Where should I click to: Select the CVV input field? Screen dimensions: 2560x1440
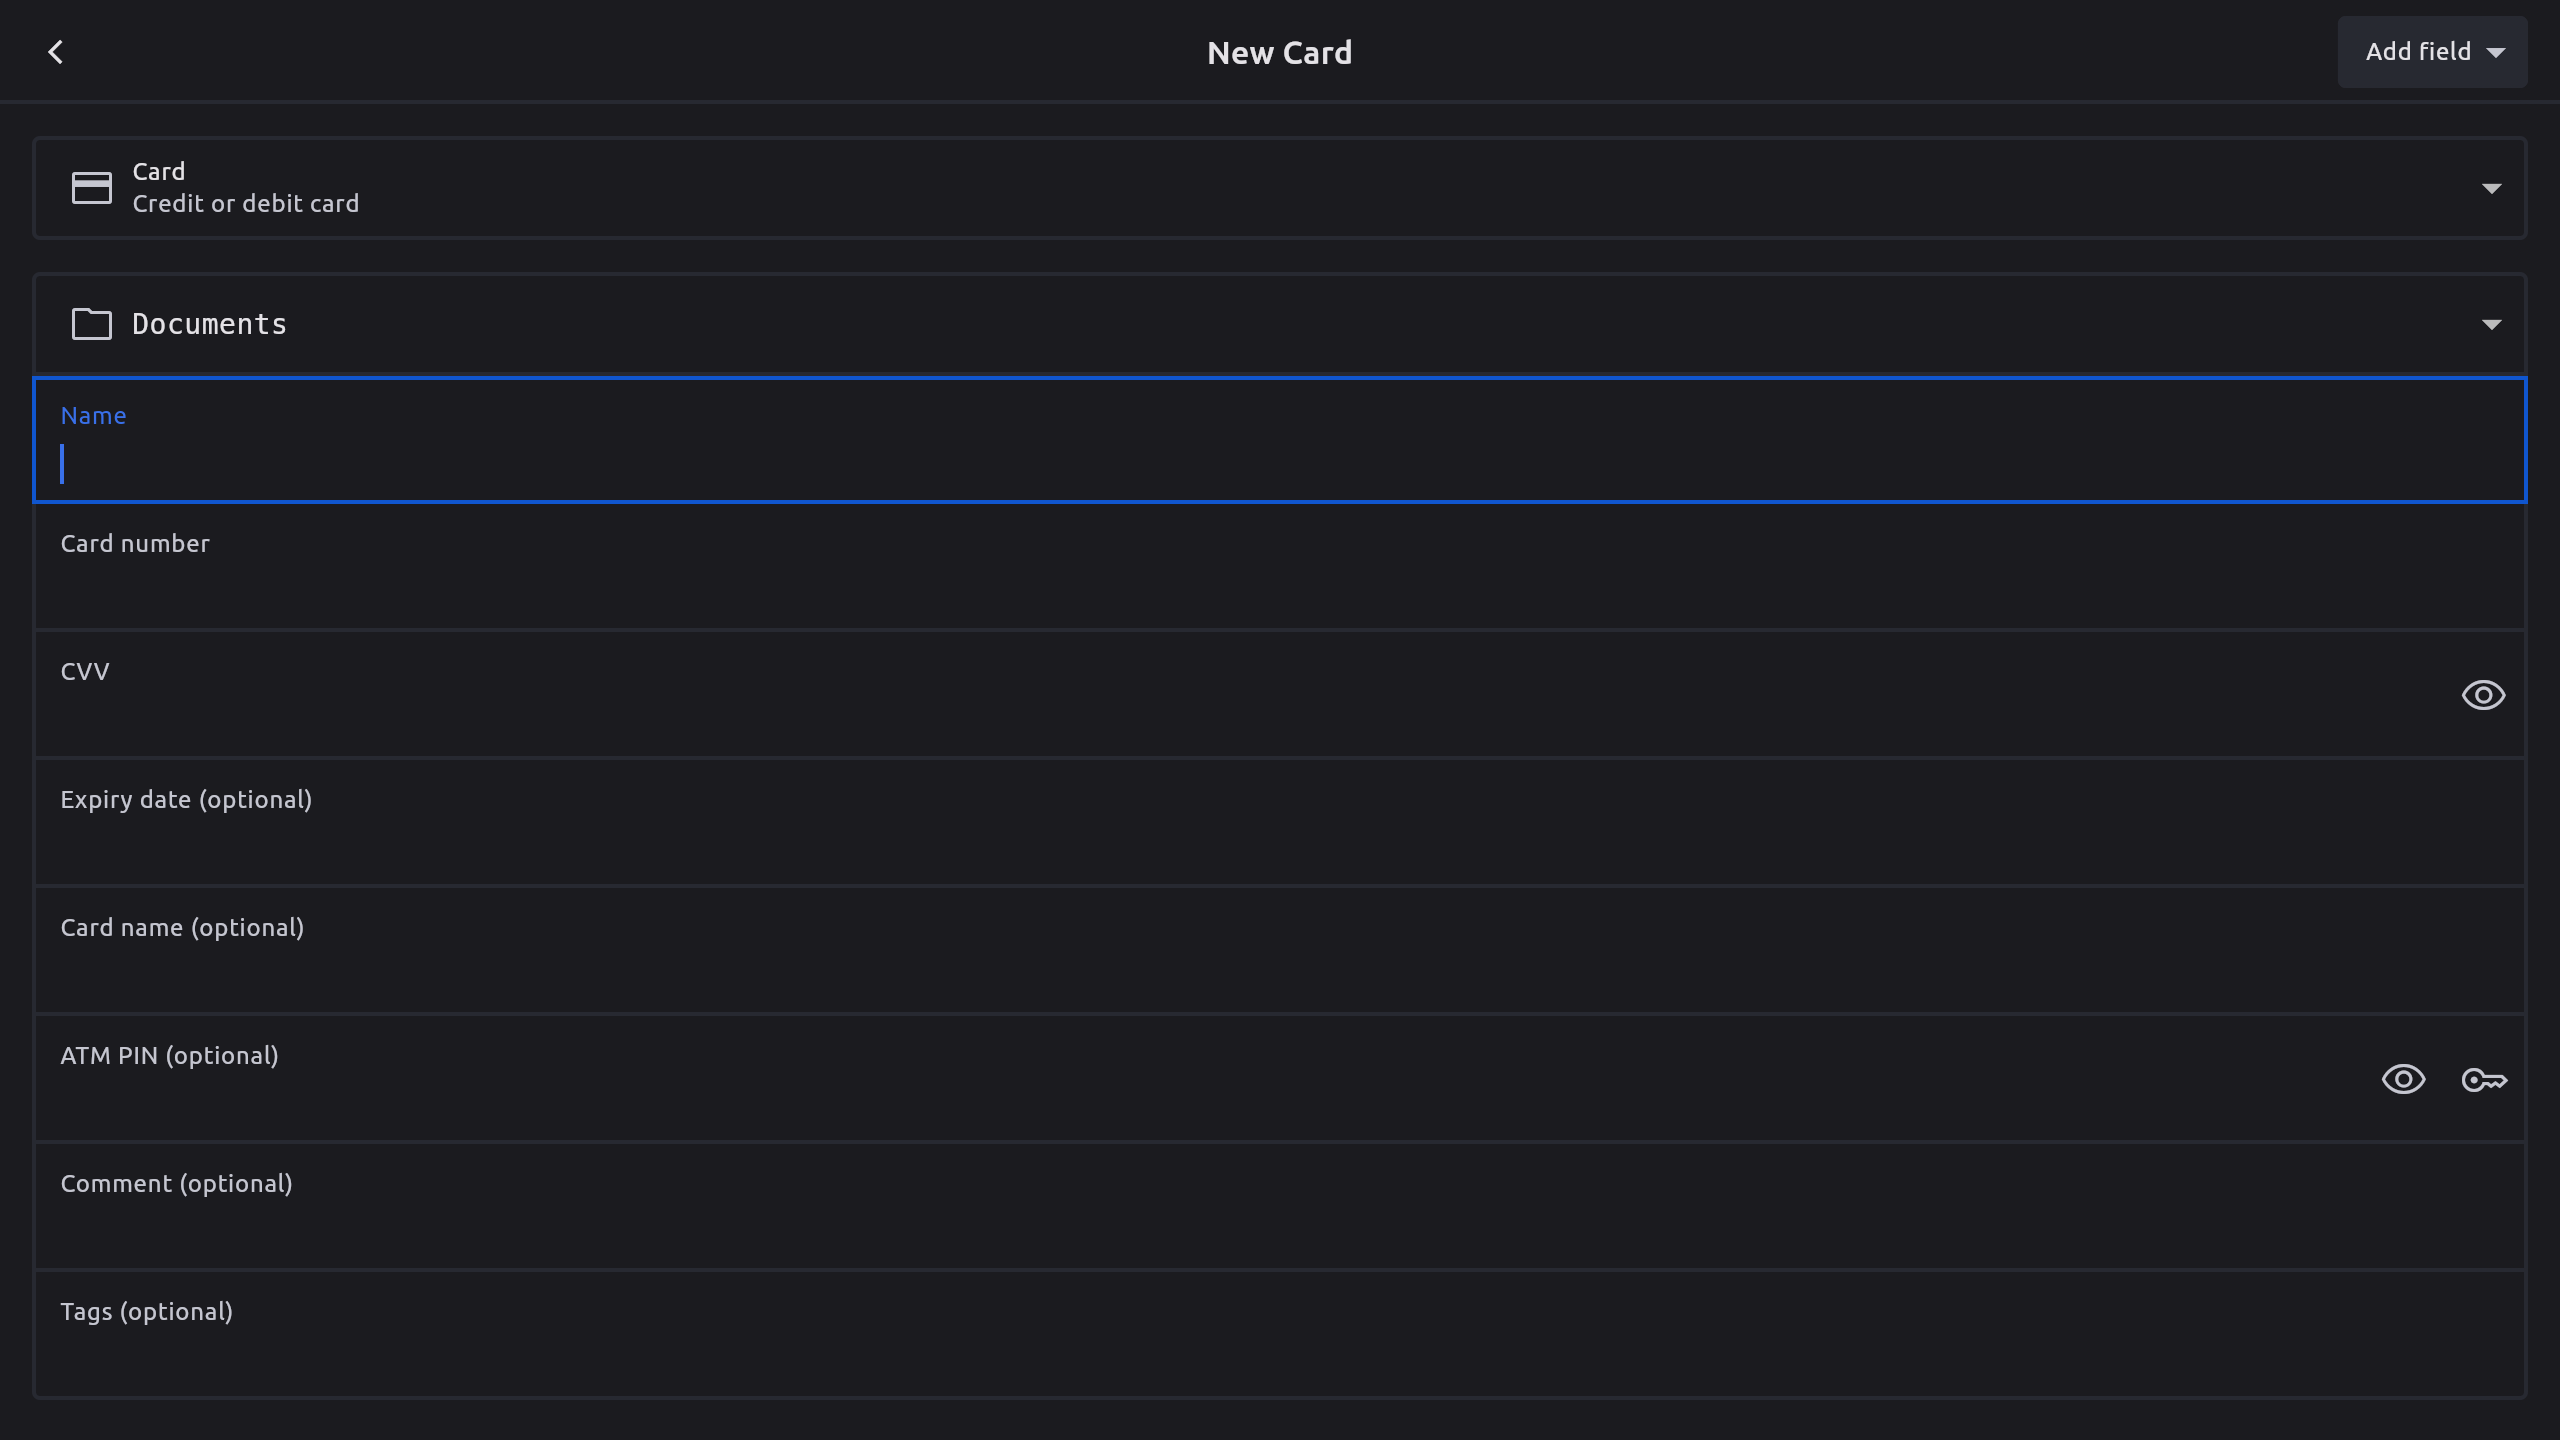1200,716
